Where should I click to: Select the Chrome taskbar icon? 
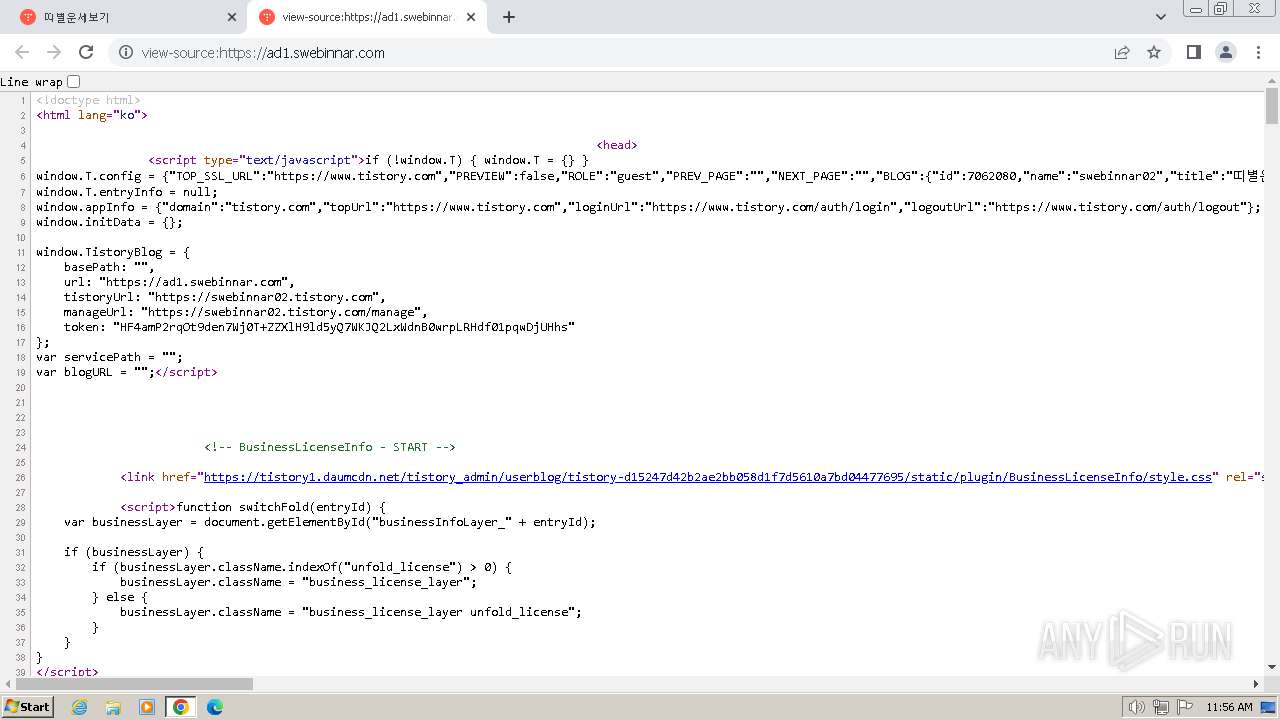pos(181,707)
